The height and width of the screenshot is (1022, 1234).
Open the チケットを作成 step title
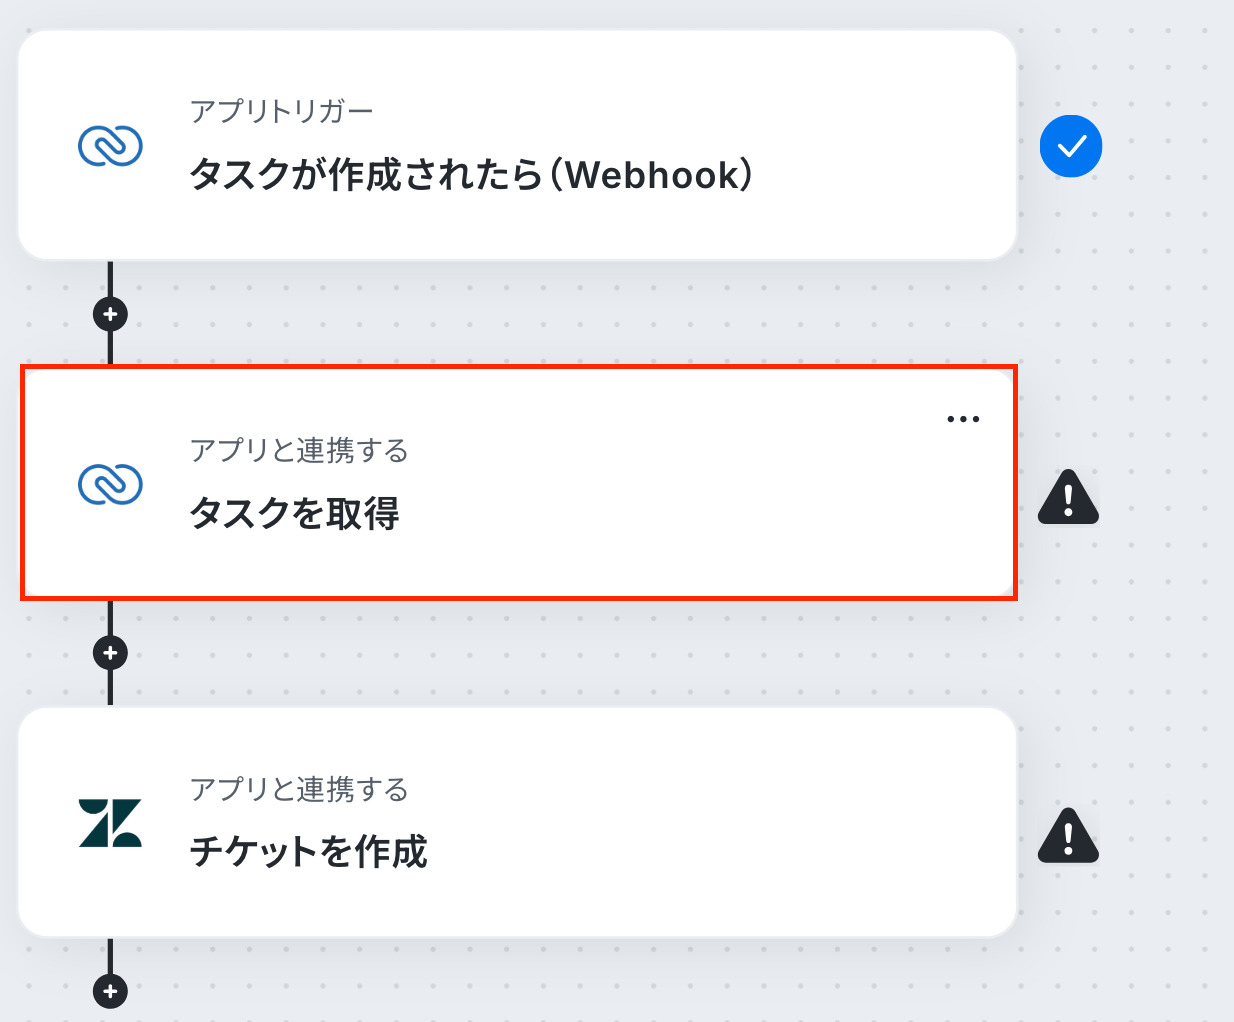tap(309, 852)
